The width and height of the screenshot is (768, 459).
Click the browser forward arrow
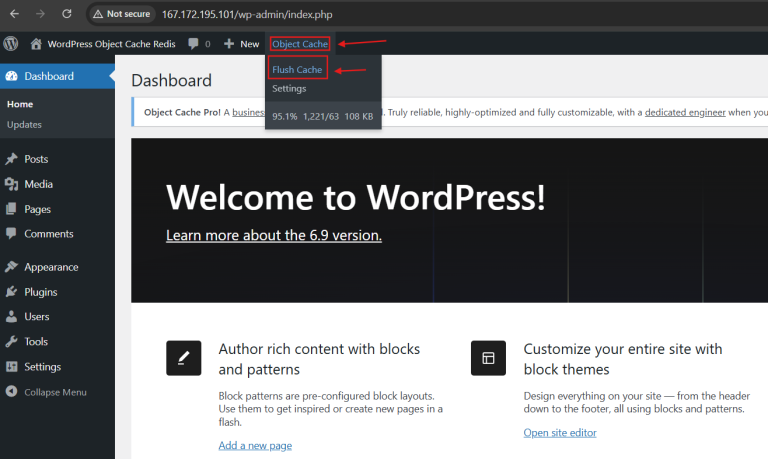[40, 14]
